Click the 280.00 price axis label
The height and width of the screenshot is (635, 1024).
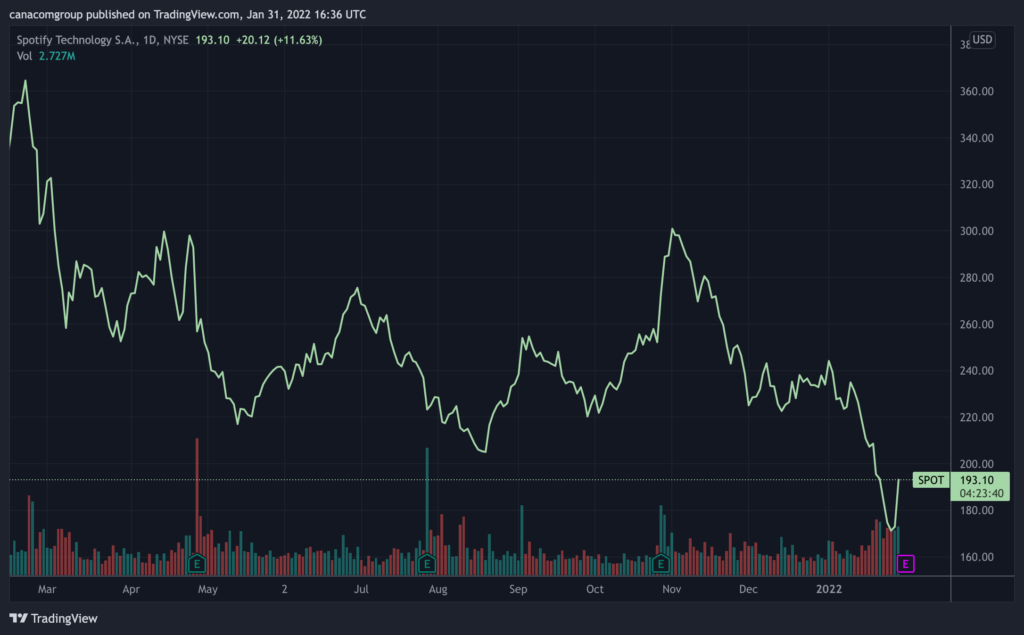(x=976, y=278)
